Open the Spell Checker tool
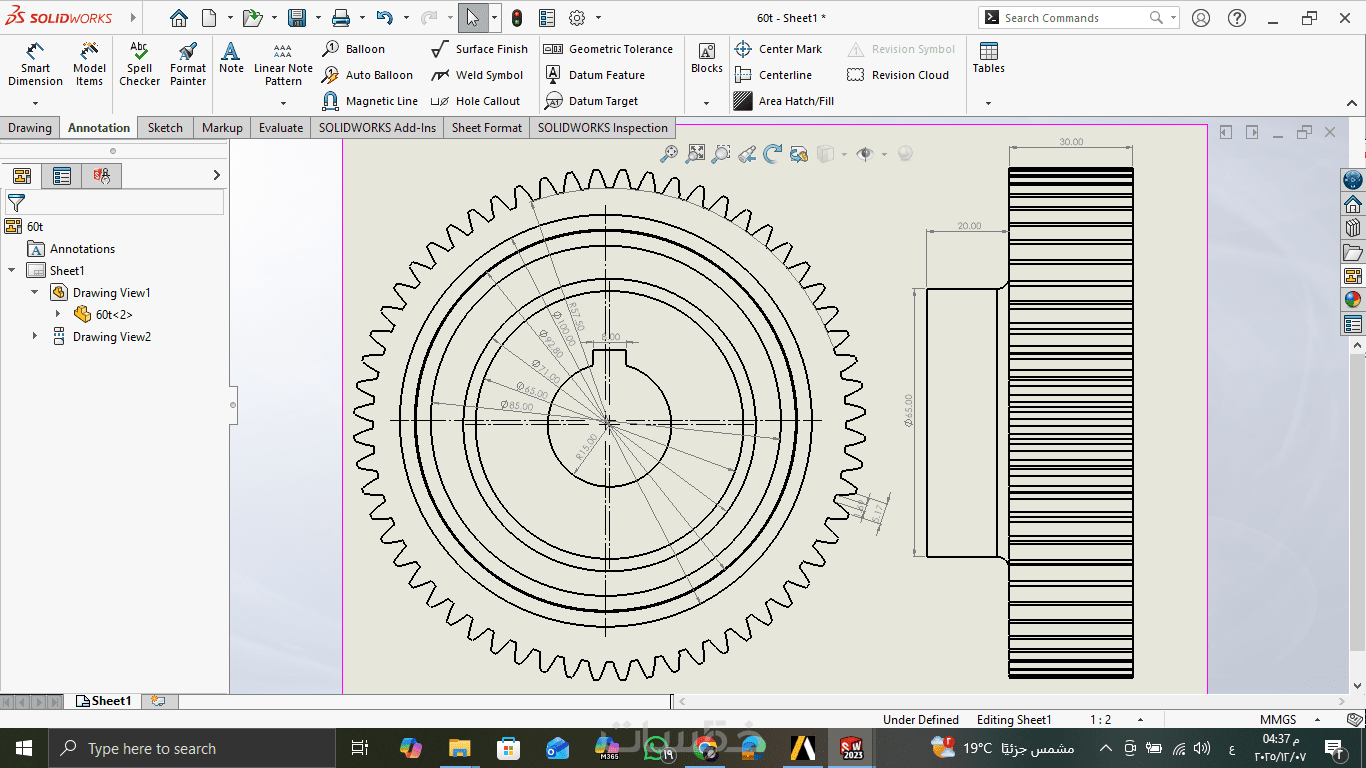This screenshot has width=1366, height=768. pos(139,64)
